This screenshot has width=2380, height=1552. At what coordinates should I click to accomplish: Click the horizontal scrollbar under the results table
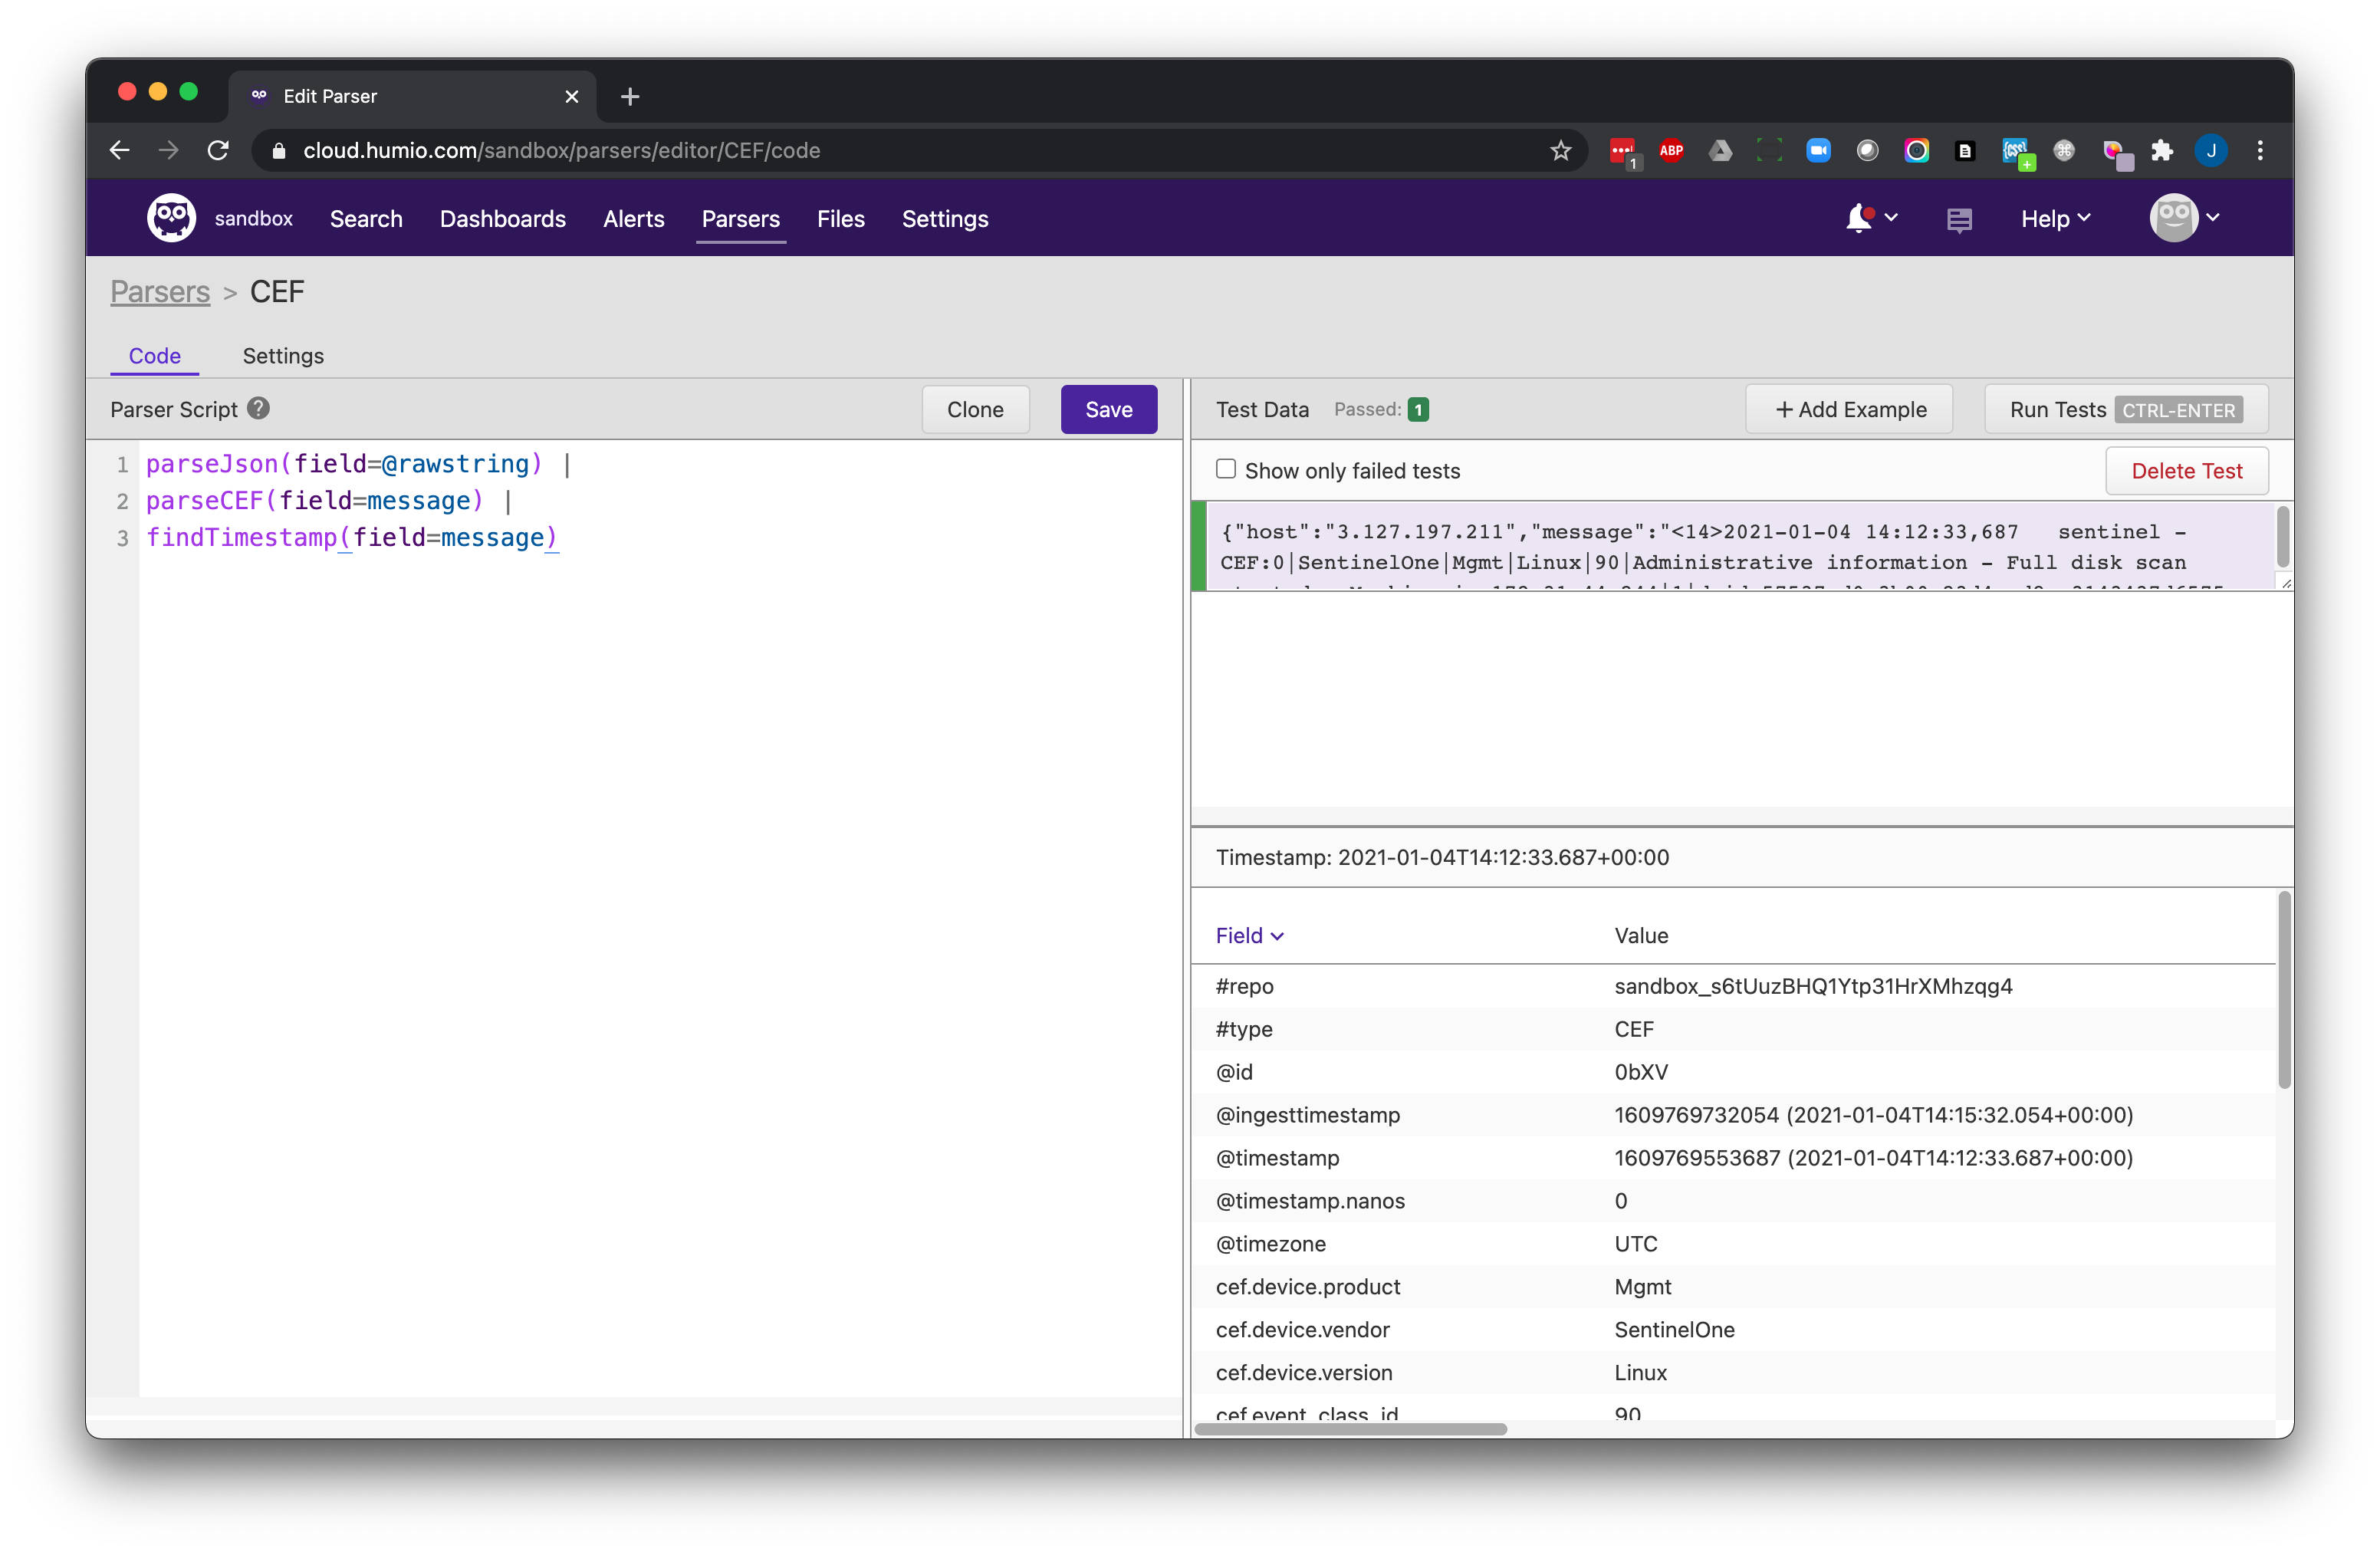1350,1429
